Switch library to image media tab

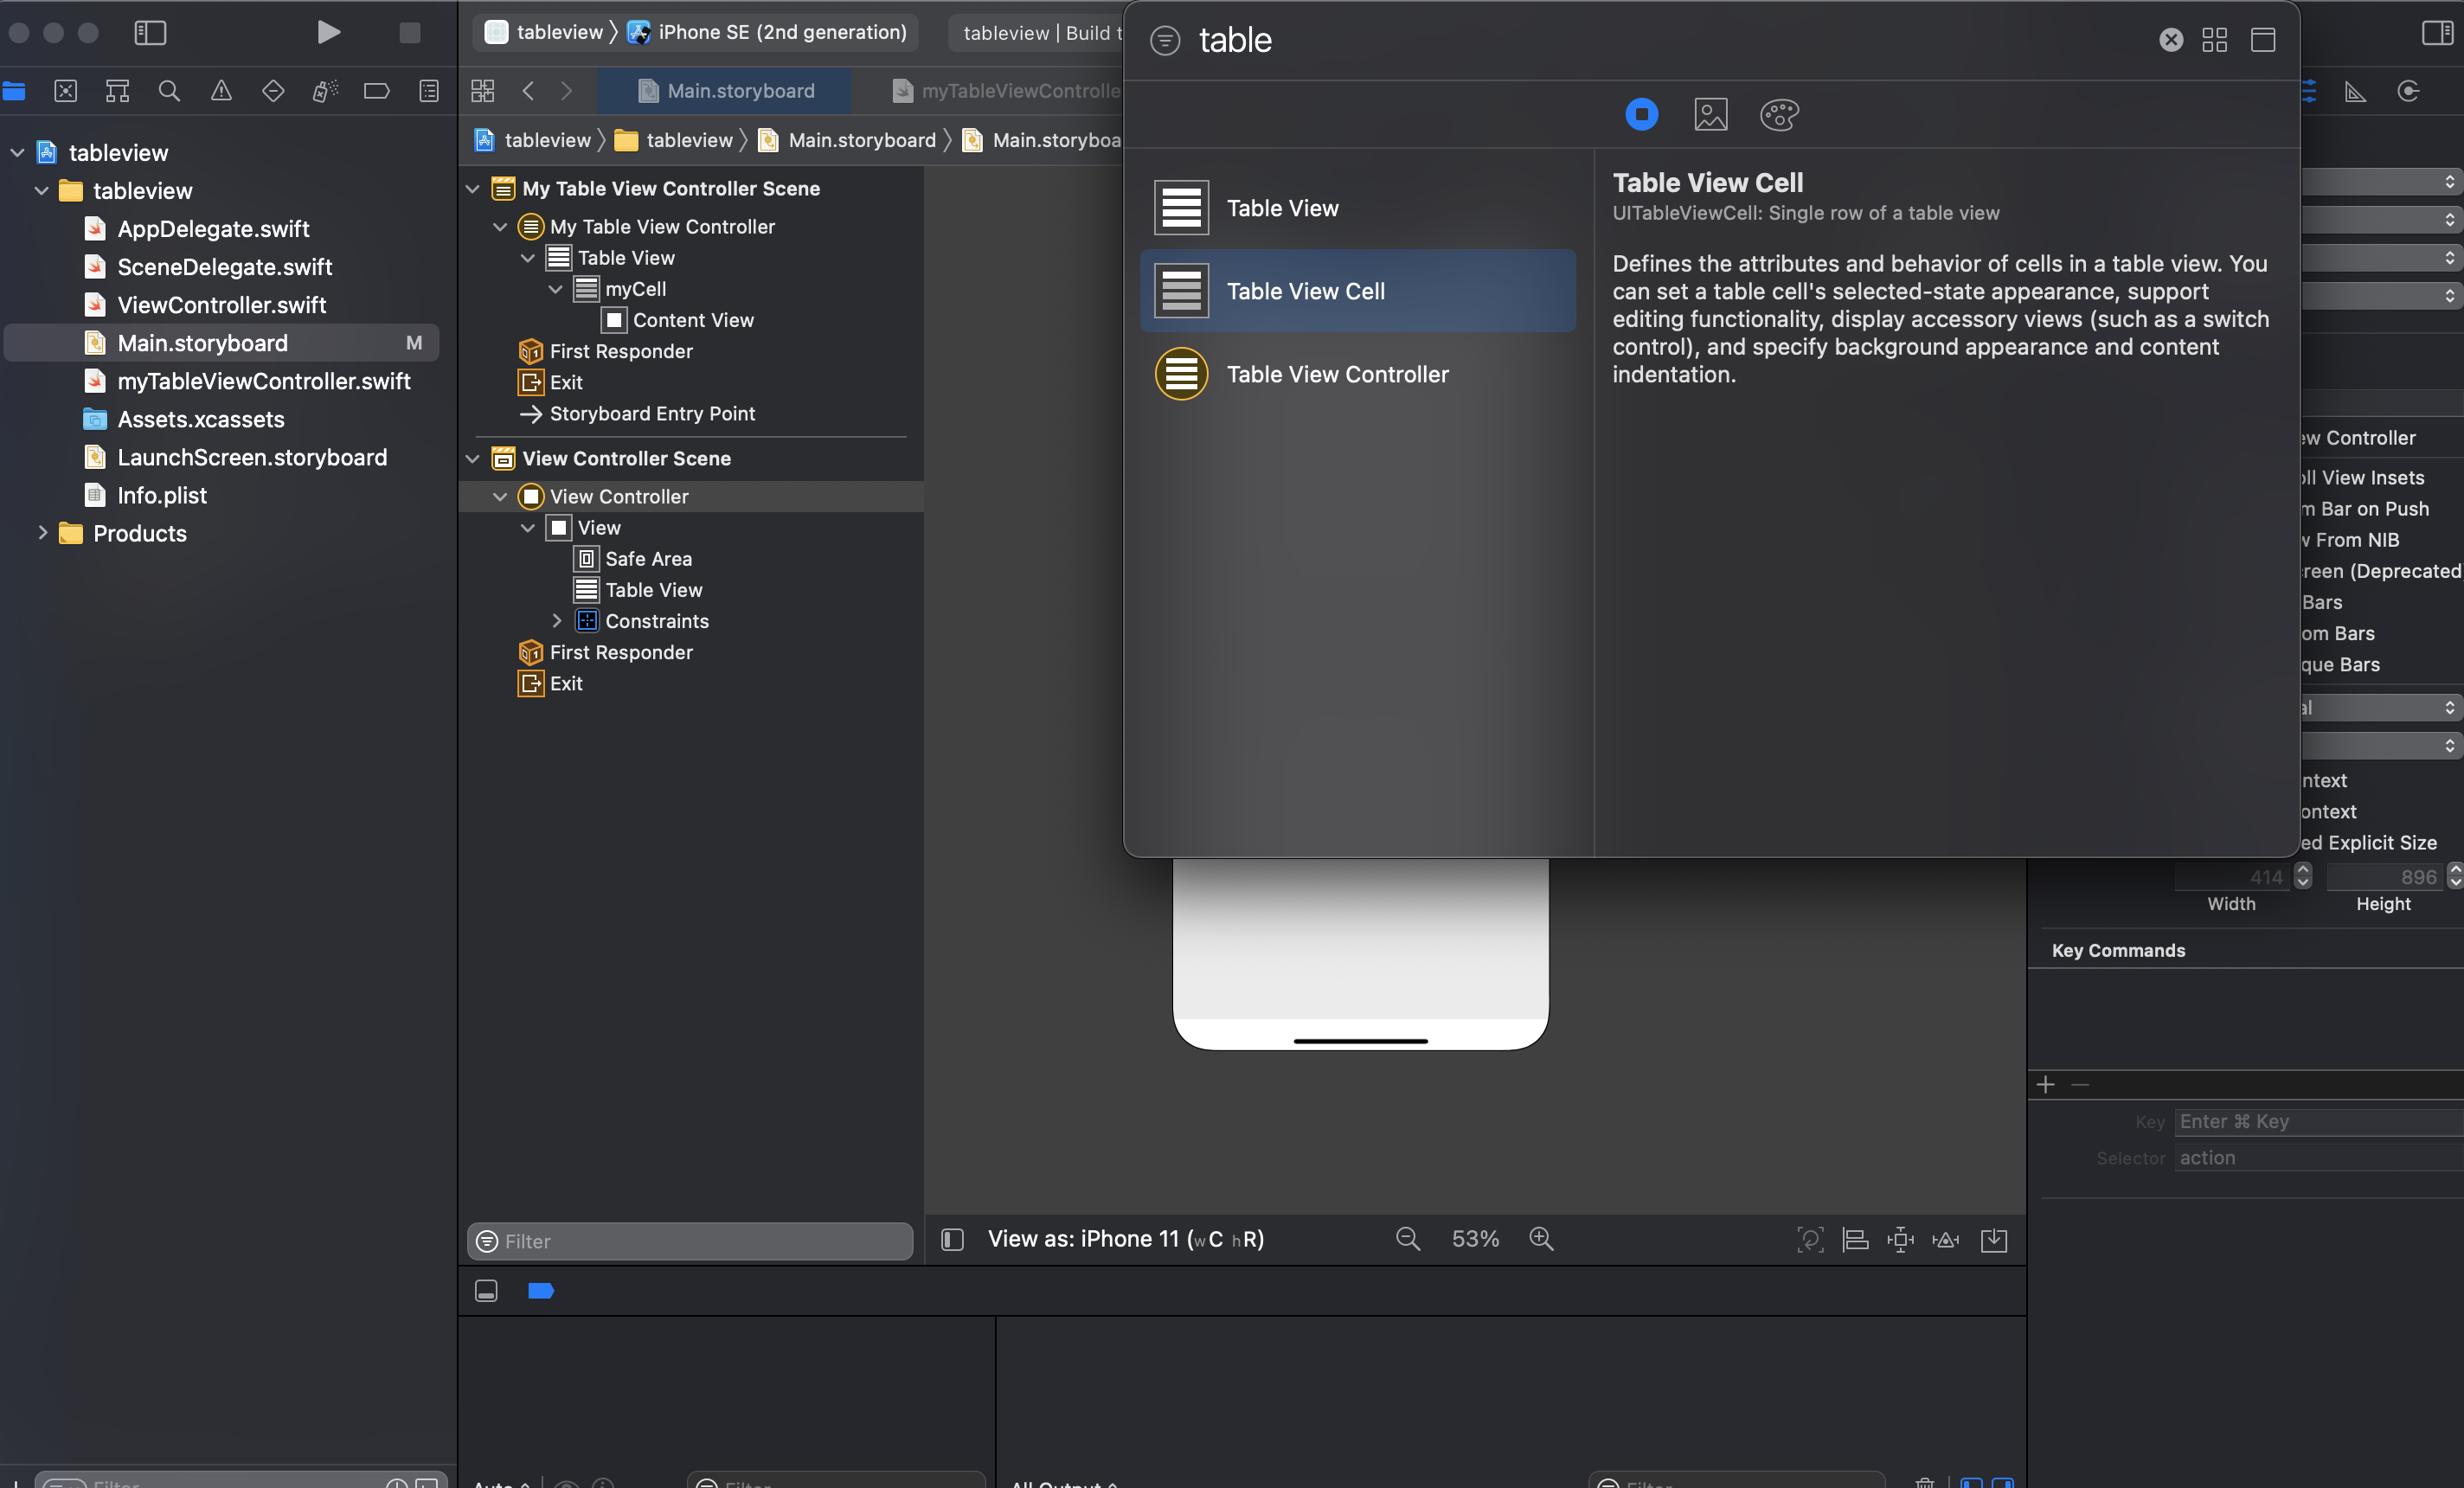pos(1710,114)
